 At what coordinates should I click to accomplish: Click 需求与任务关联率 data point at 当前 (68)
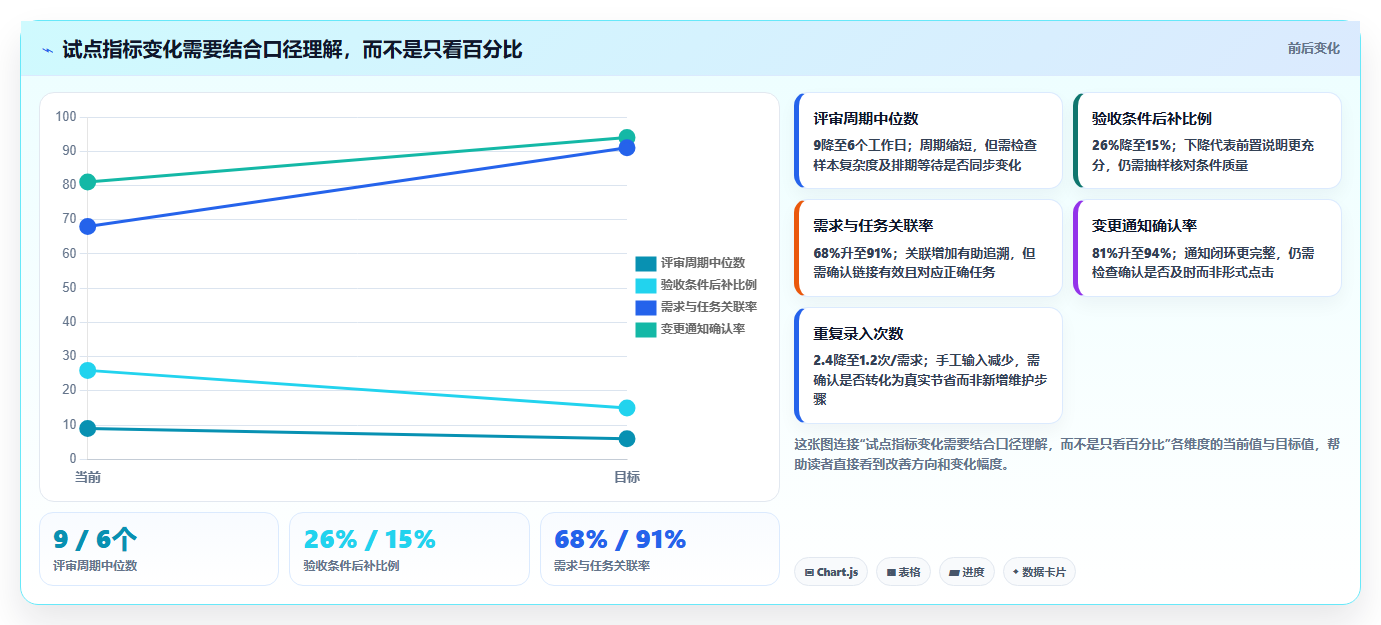tap(88, 226)
